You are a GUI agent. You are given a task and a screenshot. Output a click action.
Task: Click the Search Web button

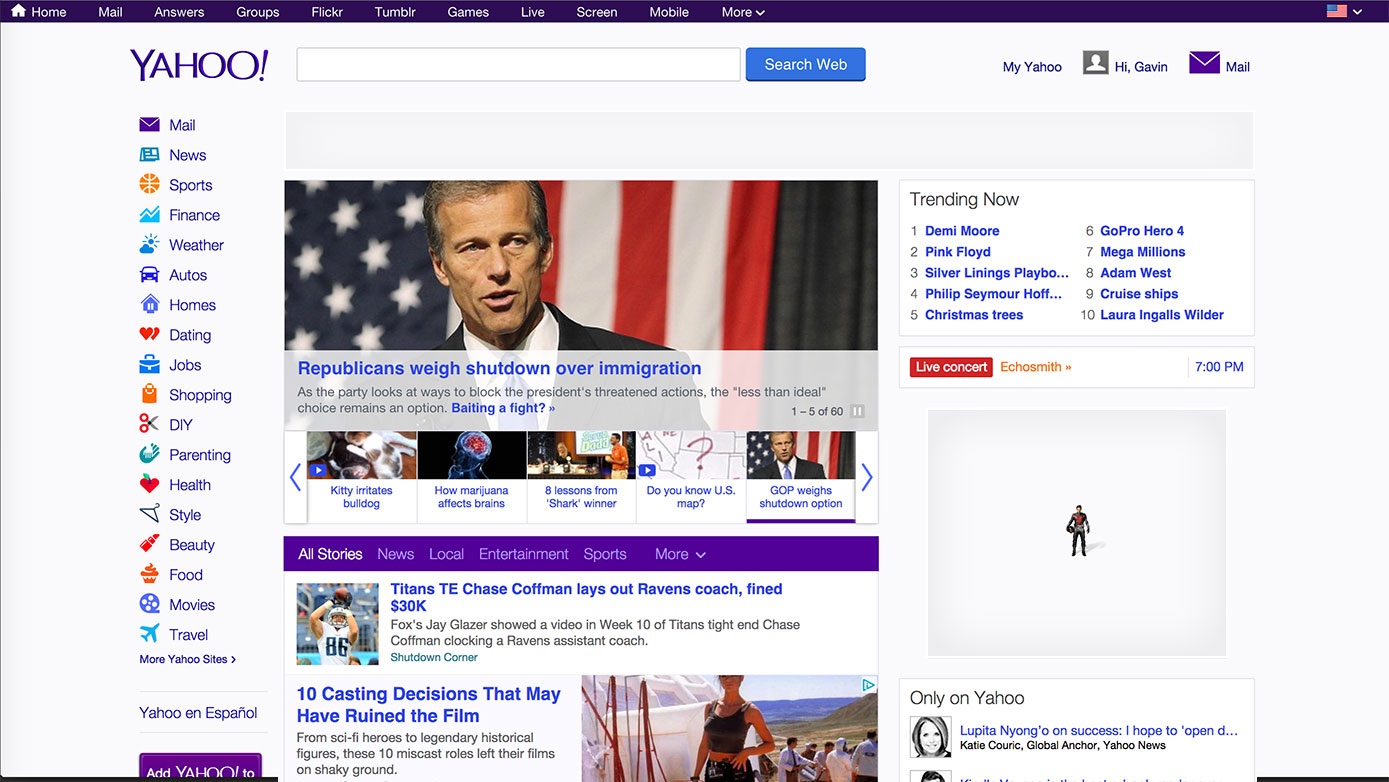pos(806,64)
